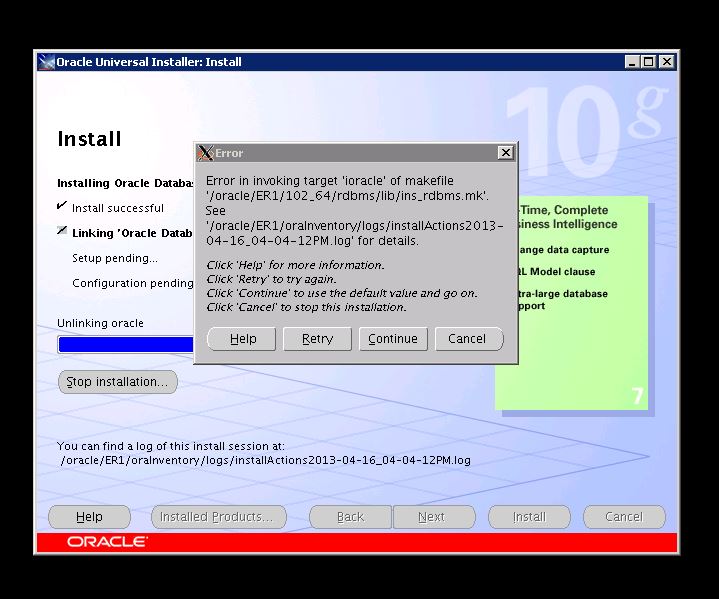Click the number 7 in green panel
The height and width of the screenshot is (599, 719).
[638, 396]
